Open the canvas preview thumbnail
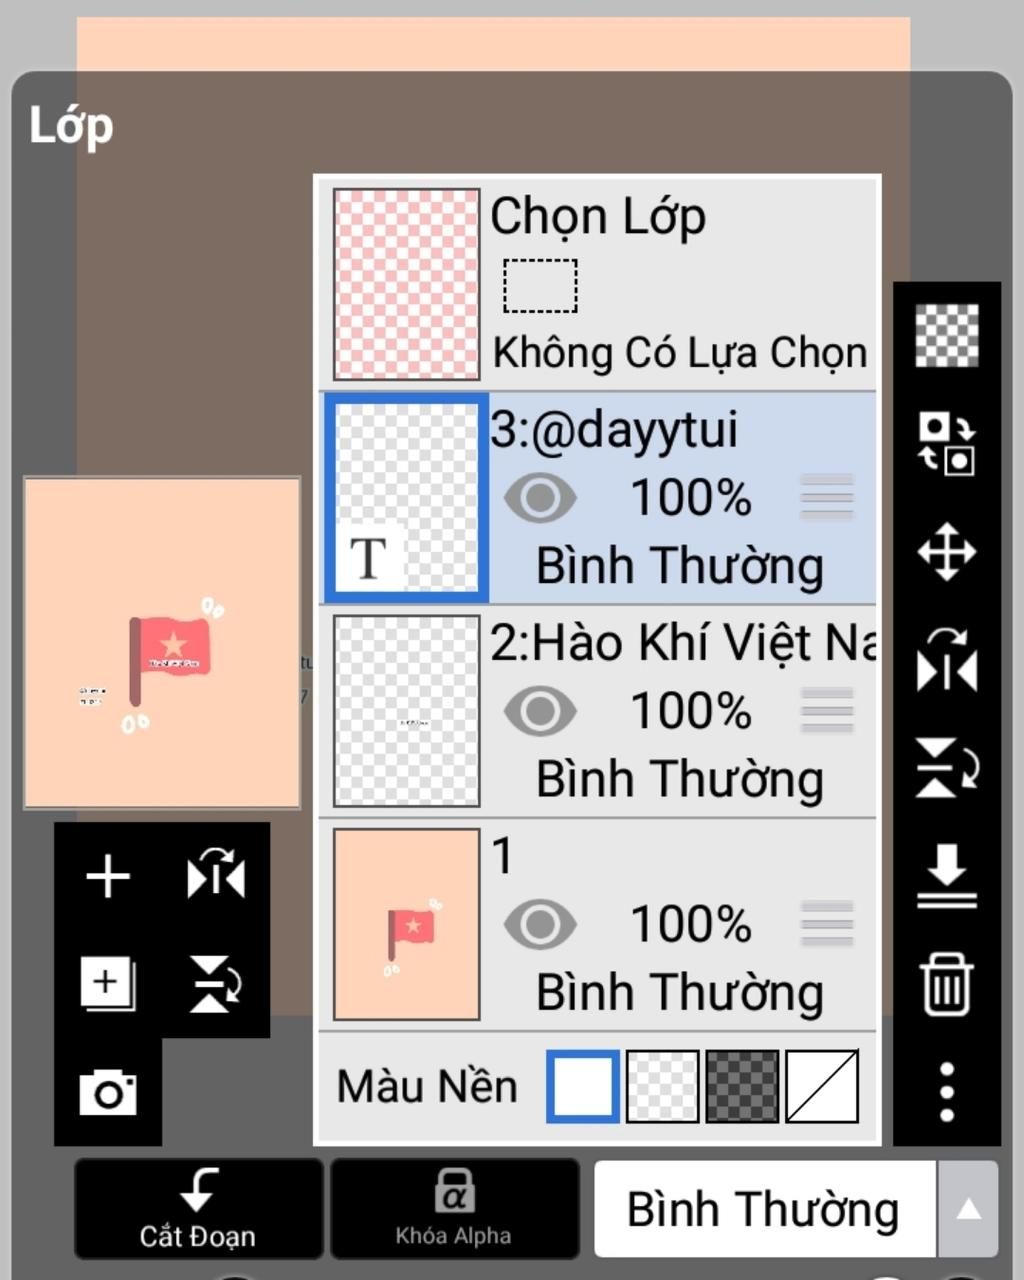Image resolution: width=1024 pixels, height=1280 pixels. pos(162,643)
